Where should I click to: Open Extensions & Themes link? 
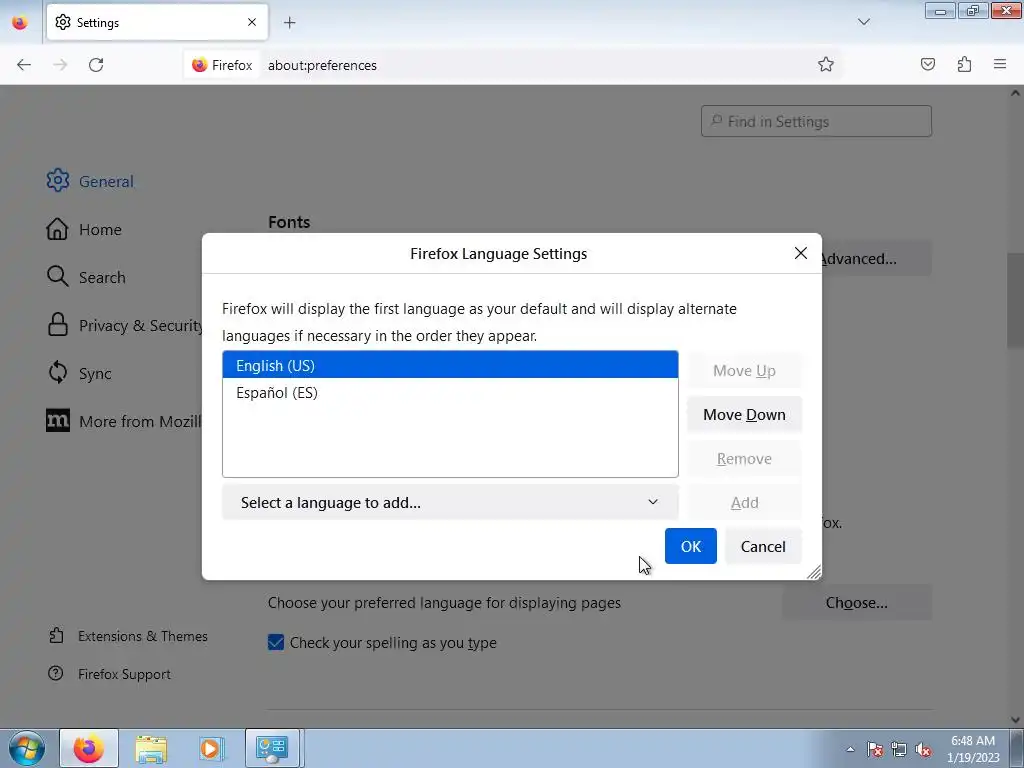tap(128, 636)
